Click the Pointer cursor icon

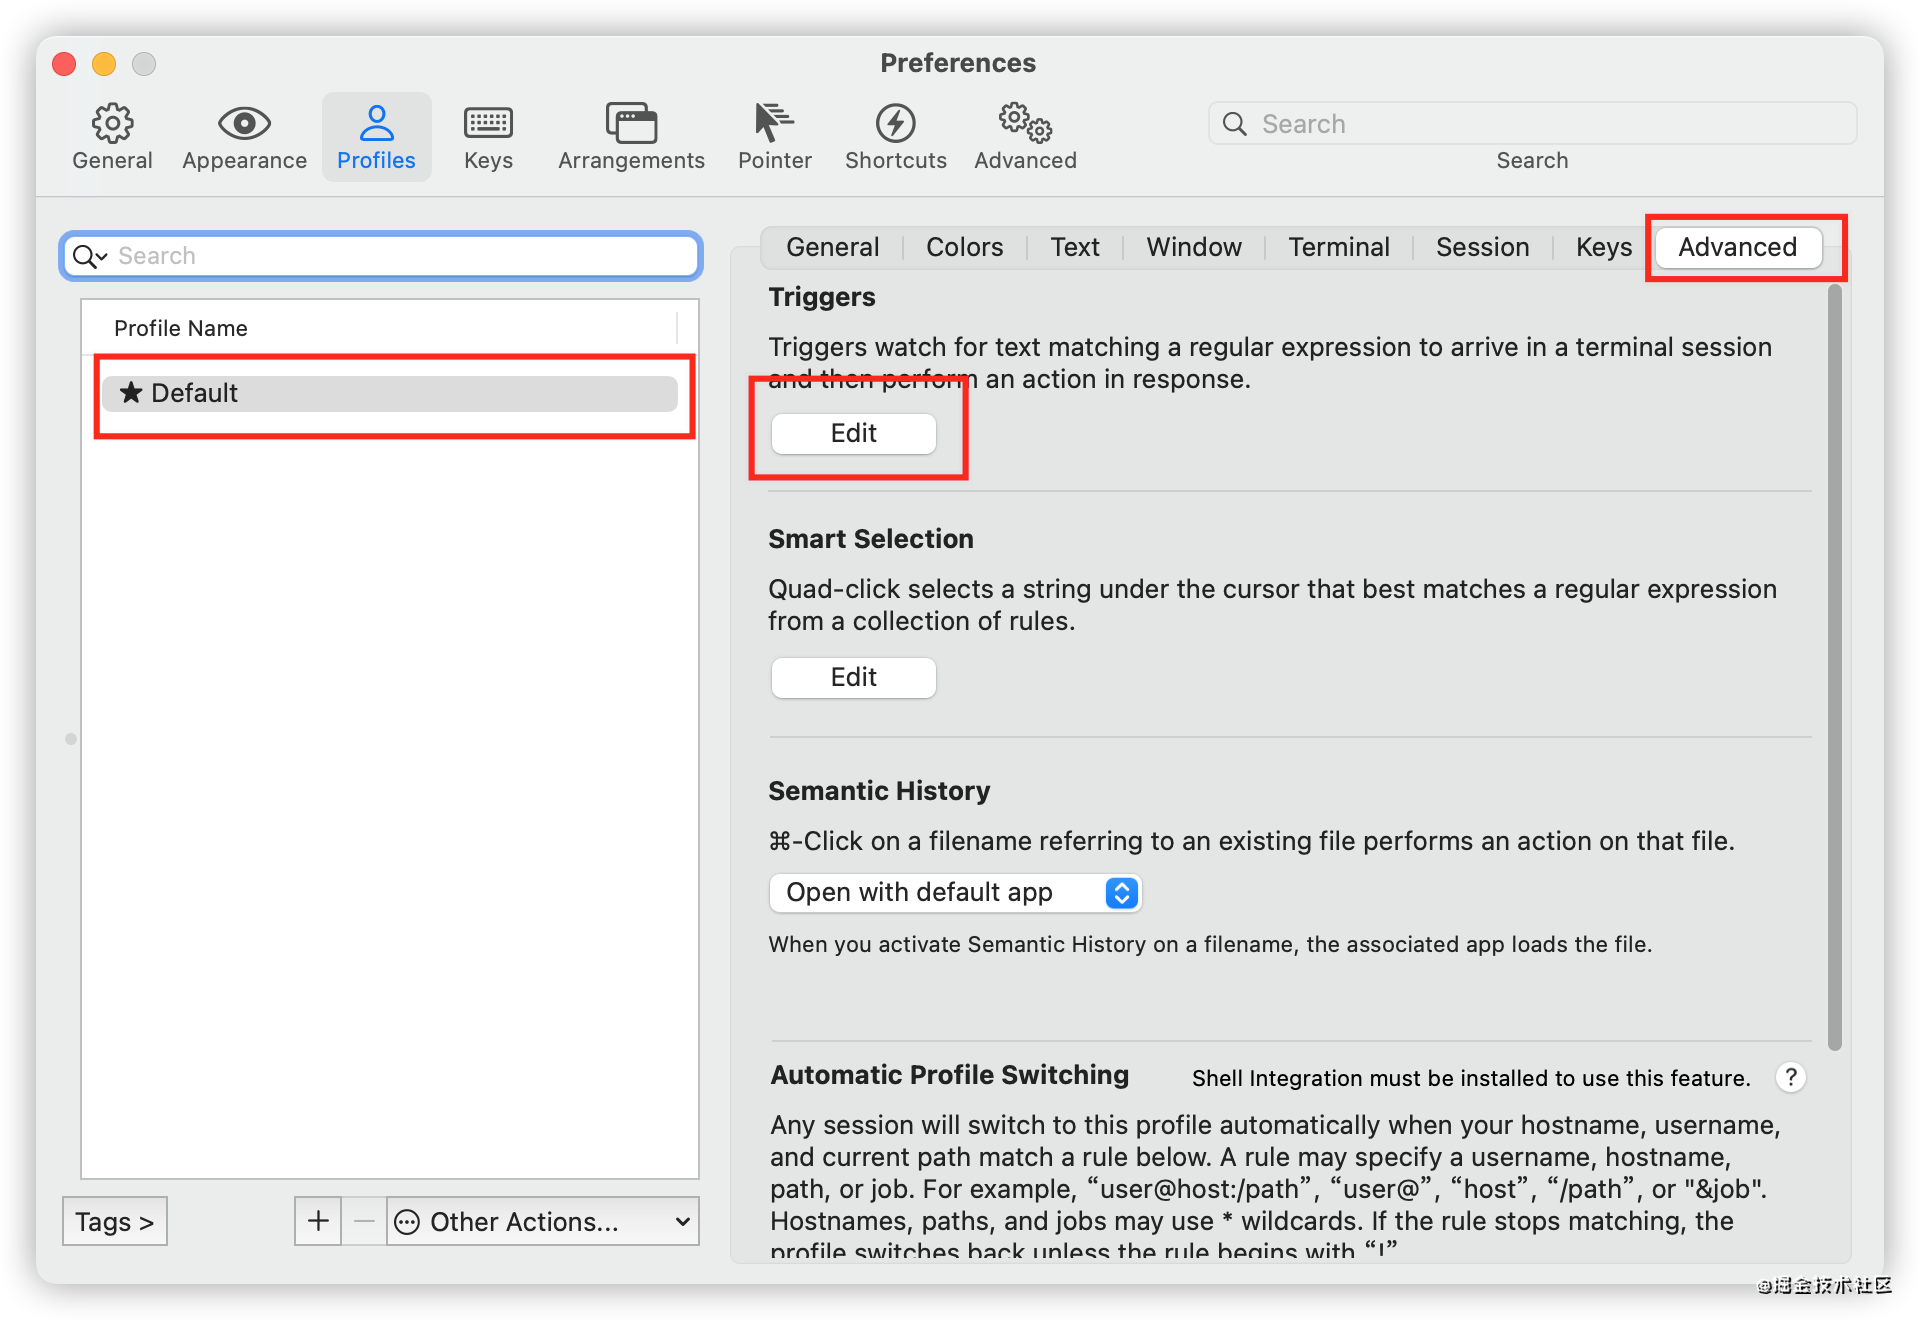click(774, 124)
